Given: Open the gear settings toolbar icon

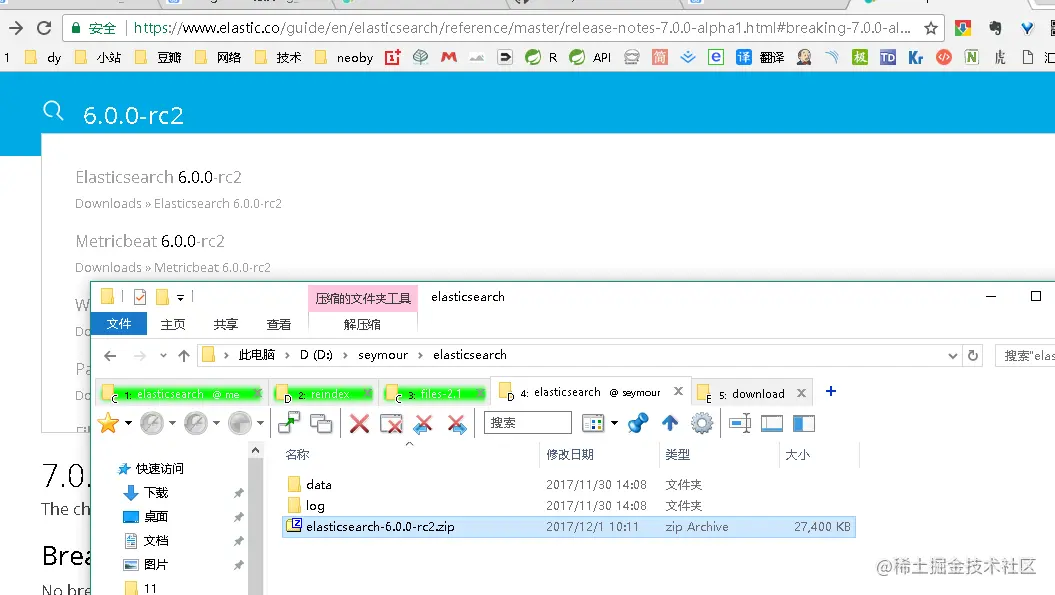Looking at the screenshot, I should (x=702, y=423).
